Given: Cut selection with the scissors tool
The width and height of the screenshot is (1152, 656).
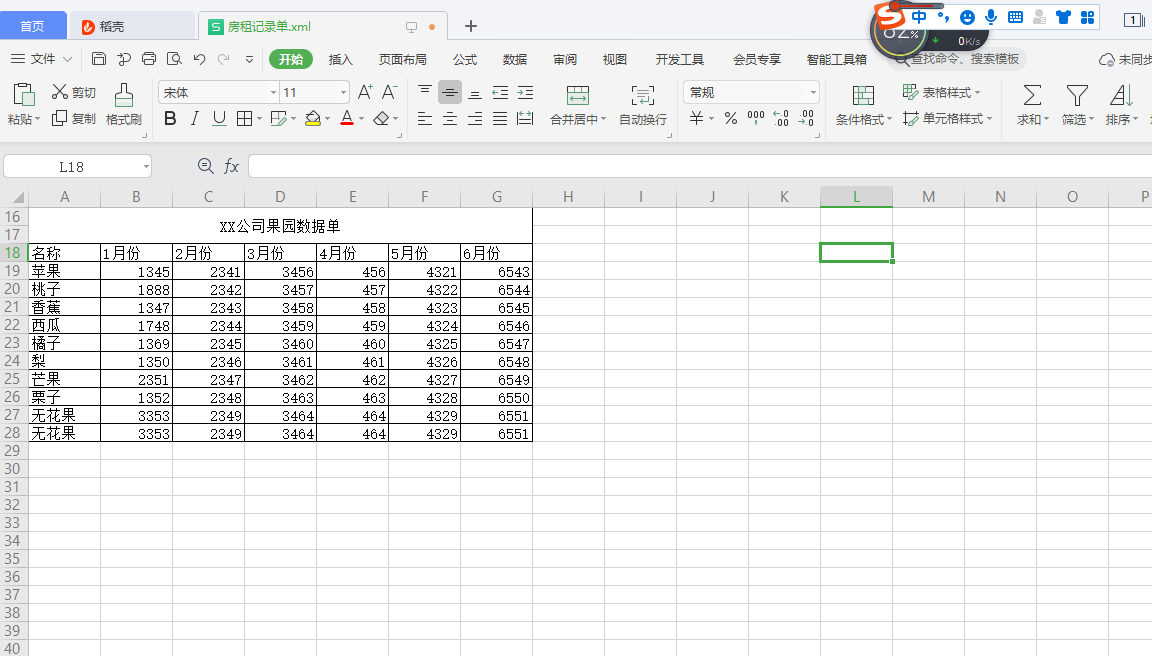Looking at the screenshot, I should click(73, 92).
